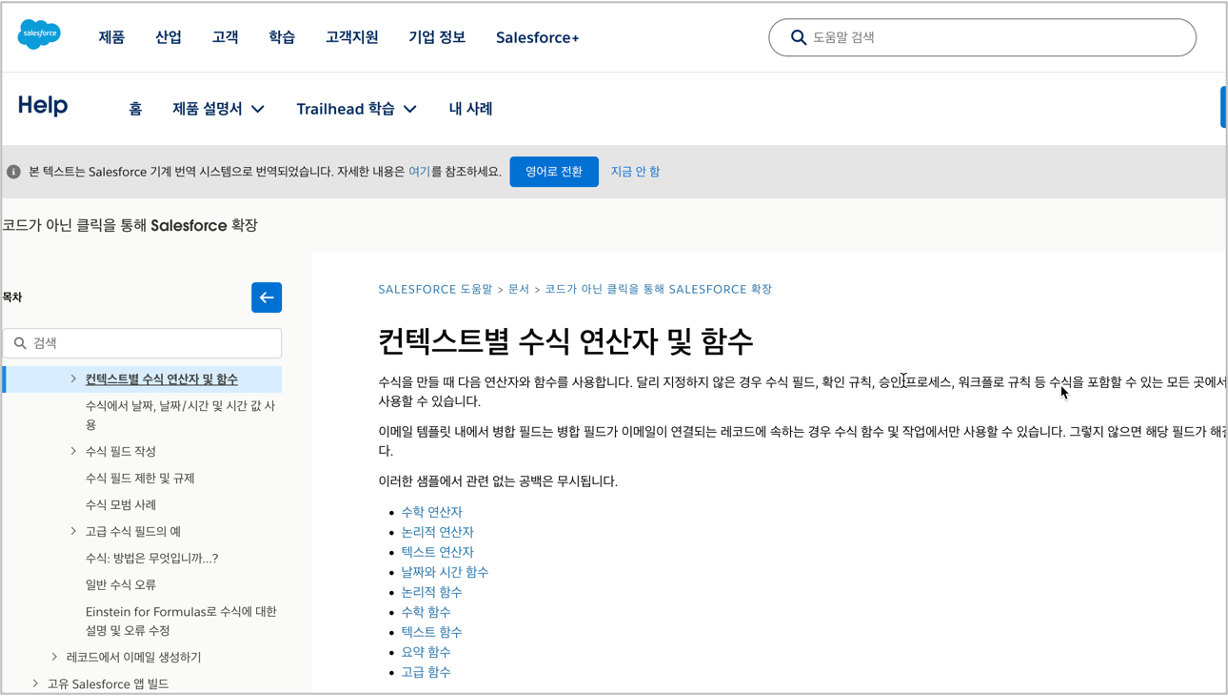Screen dimensions: 1228x696
Task: Dismiss translation with 지금 안 함
Action: point(635,171)
